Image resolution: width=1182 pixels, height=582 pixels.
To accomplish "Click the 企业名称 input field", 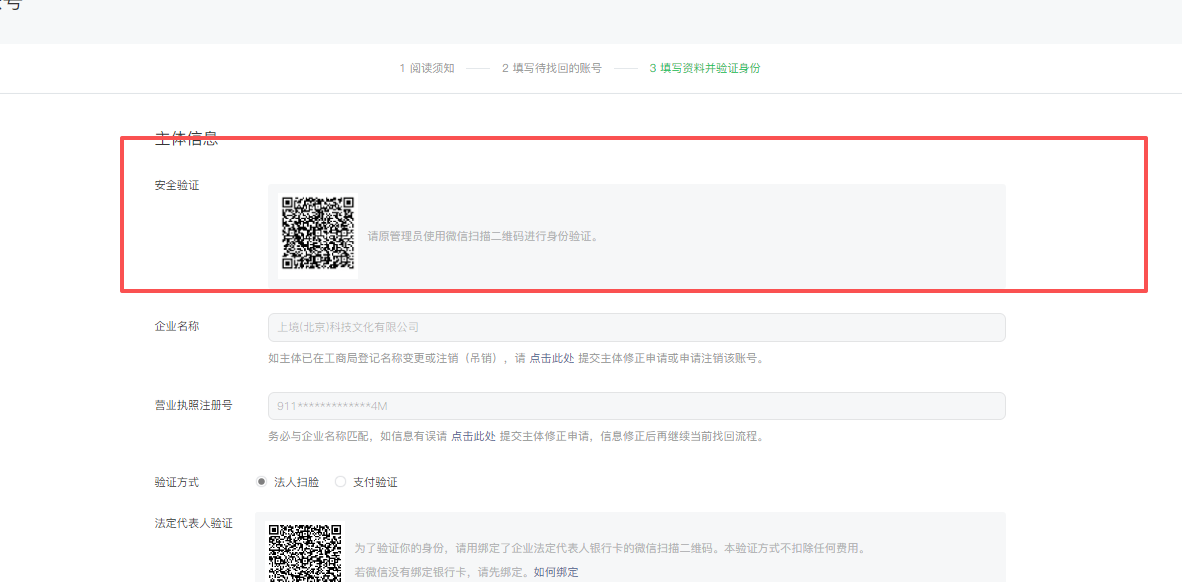I will click(636, 327).
